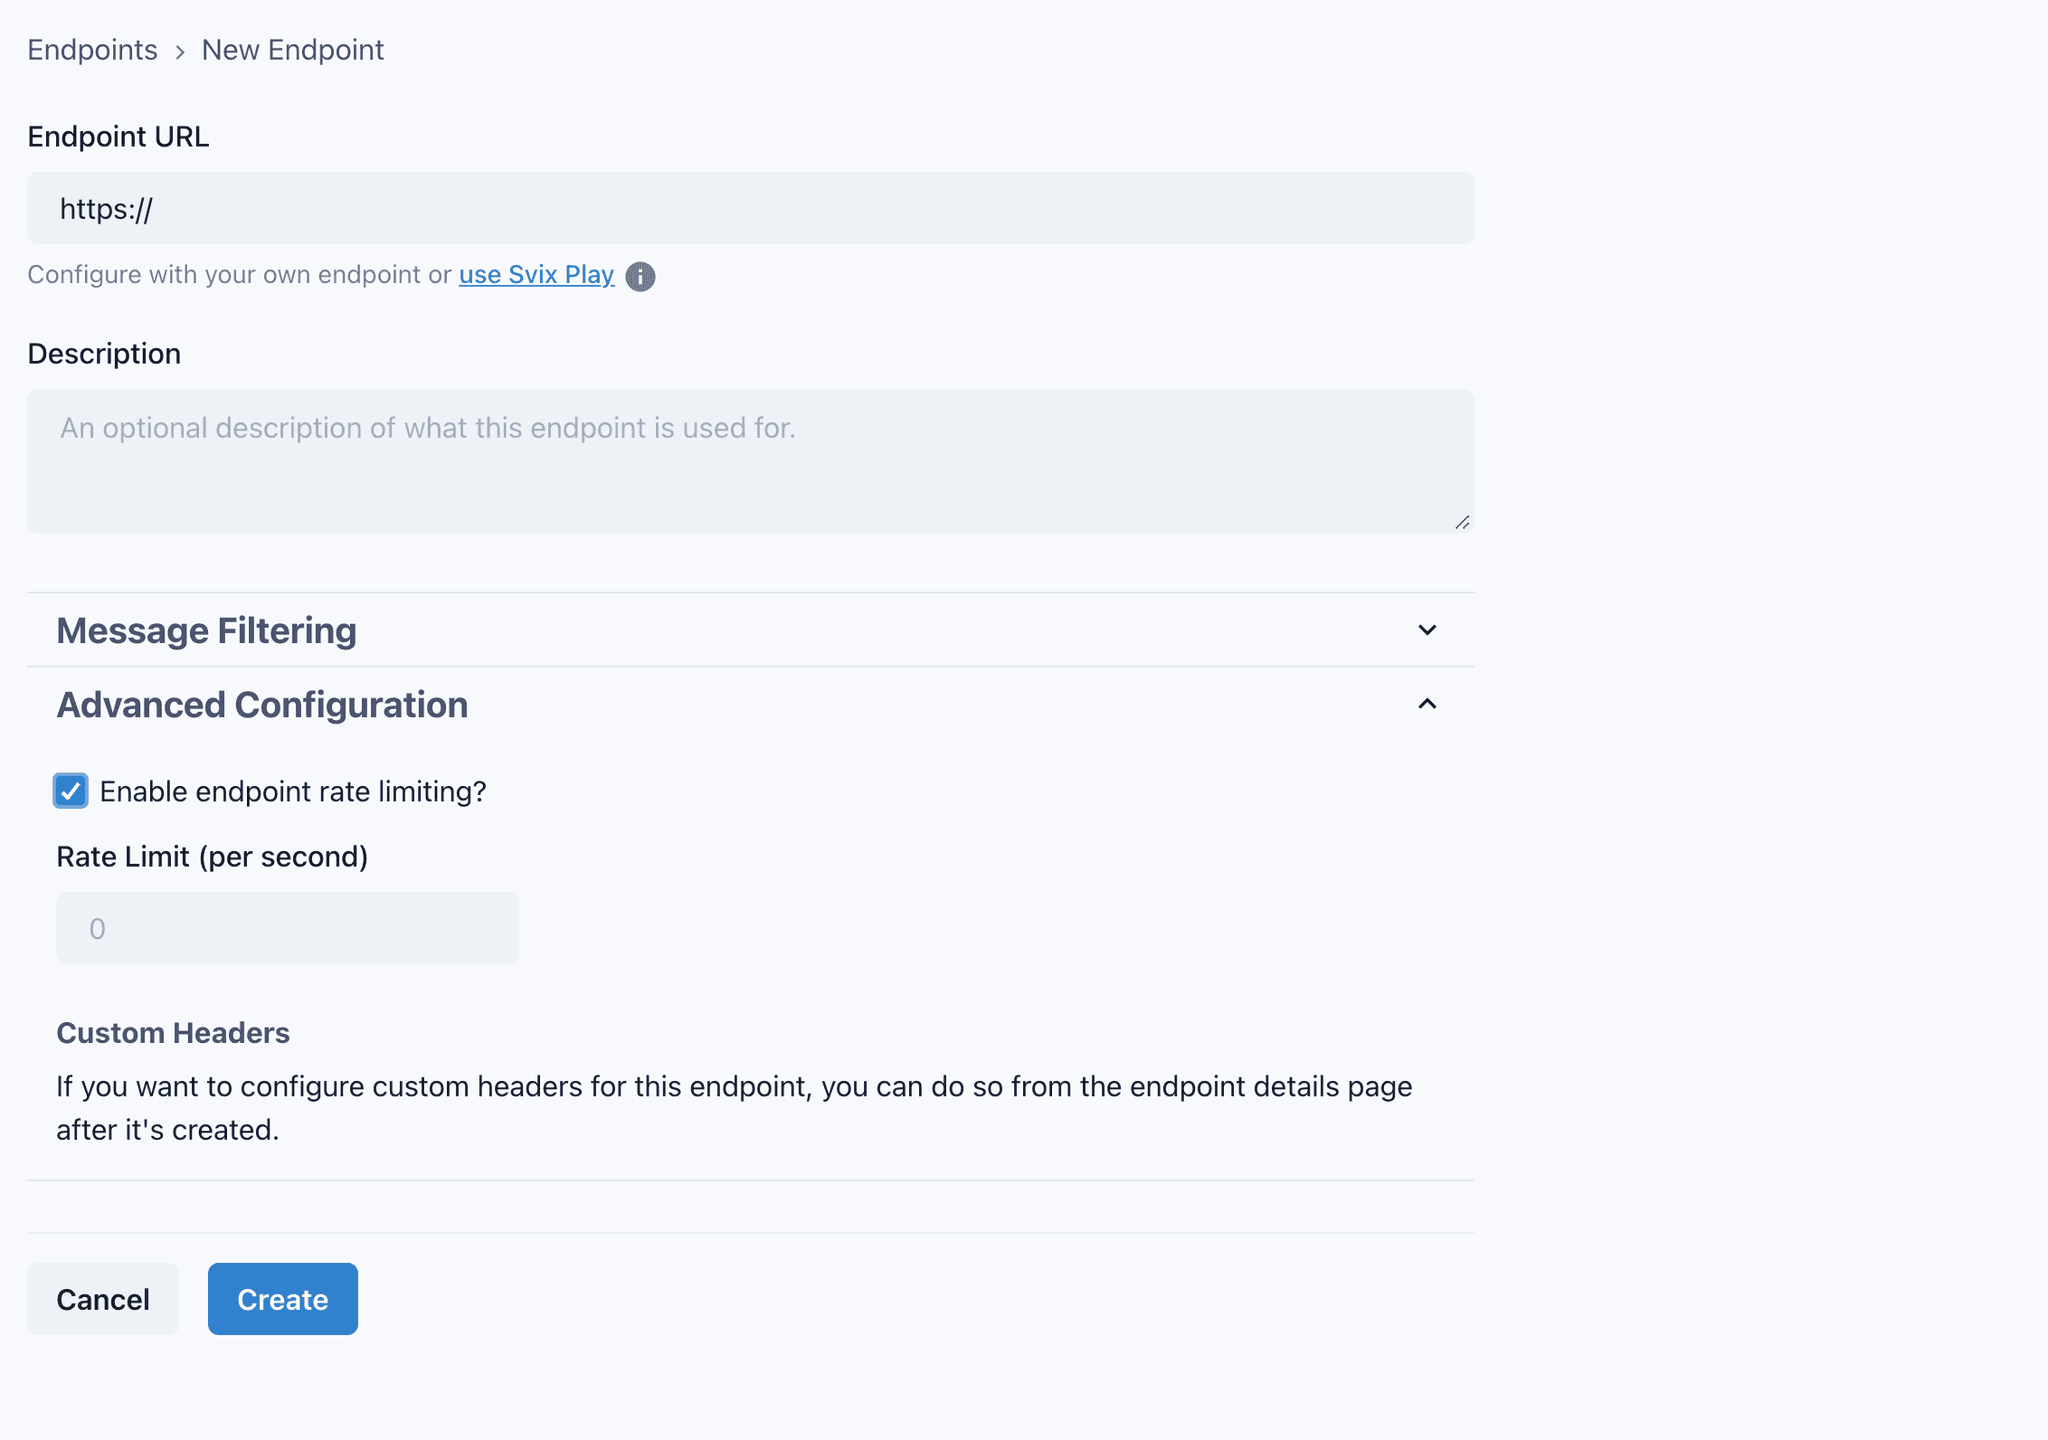Uncheck the endpoint rate limiting checkbox
Image resolution: width=2048 pixels, height=1440 pixels.
tap(70, 791)
